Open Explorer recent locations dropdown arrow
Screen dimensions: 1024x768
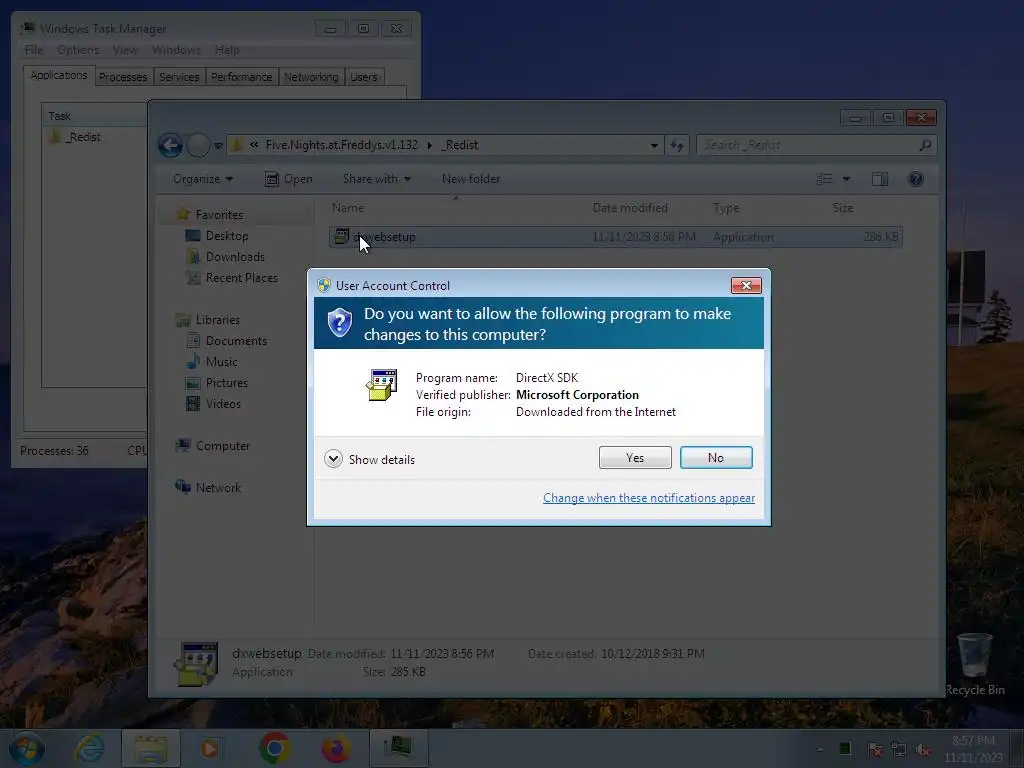(x=218, y=146)
